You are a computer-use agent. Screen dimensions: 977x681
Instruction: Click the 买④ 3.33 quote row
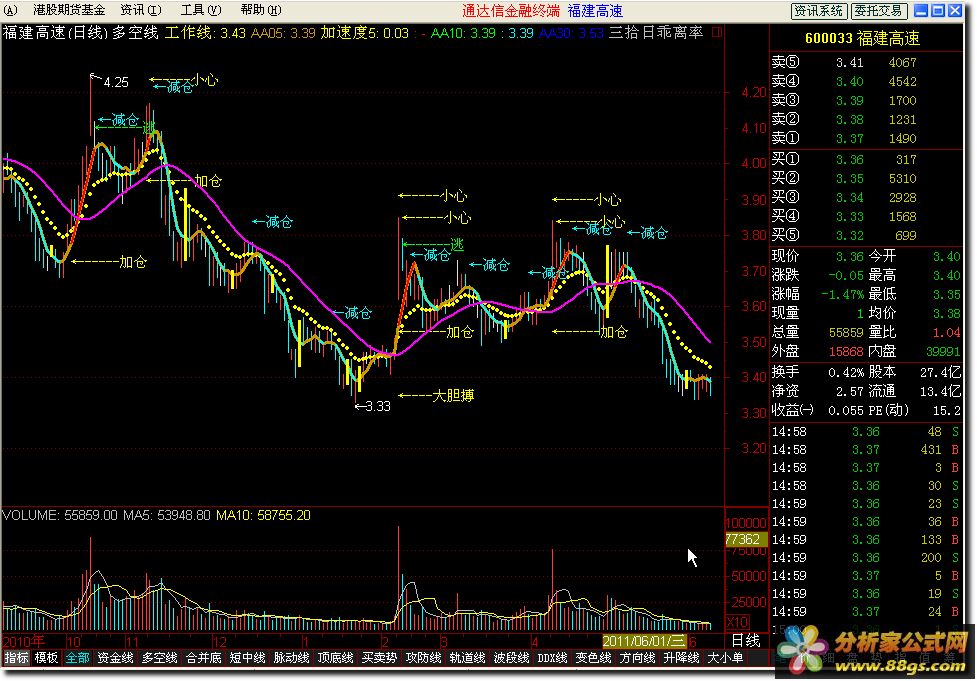[867, 217]
